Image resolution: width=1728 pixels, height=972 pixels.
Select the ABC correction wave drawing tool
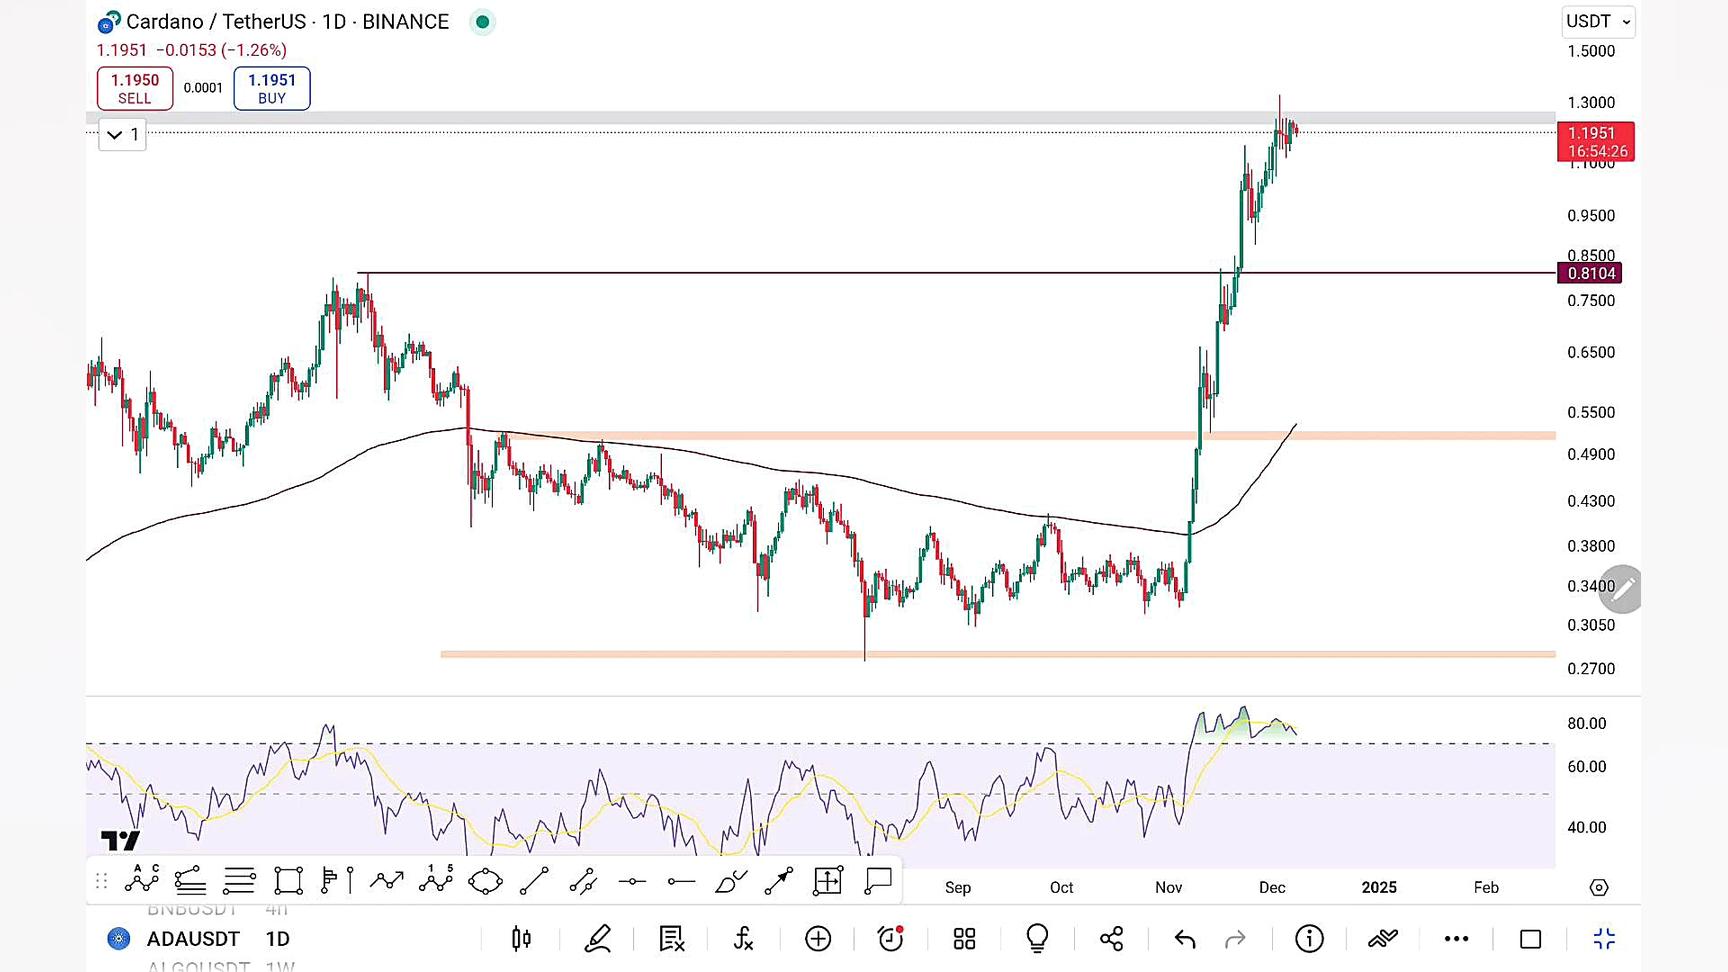coord(142,880)
